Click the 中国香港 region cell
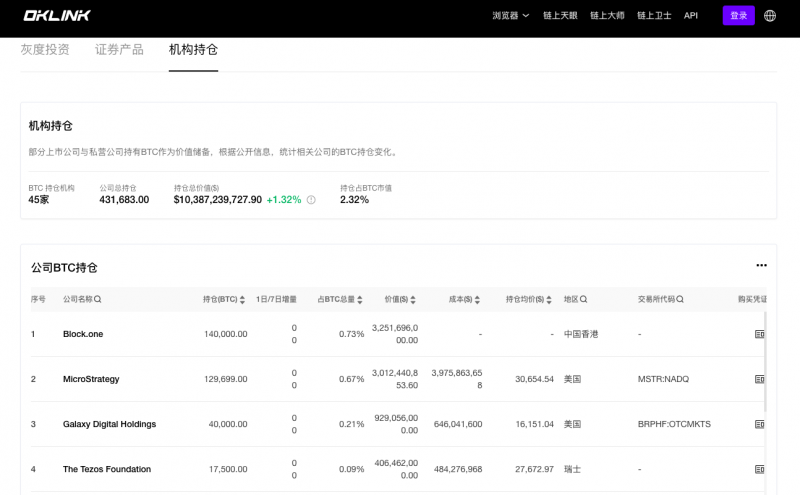The image size is (800, 495). coord(581,334)
